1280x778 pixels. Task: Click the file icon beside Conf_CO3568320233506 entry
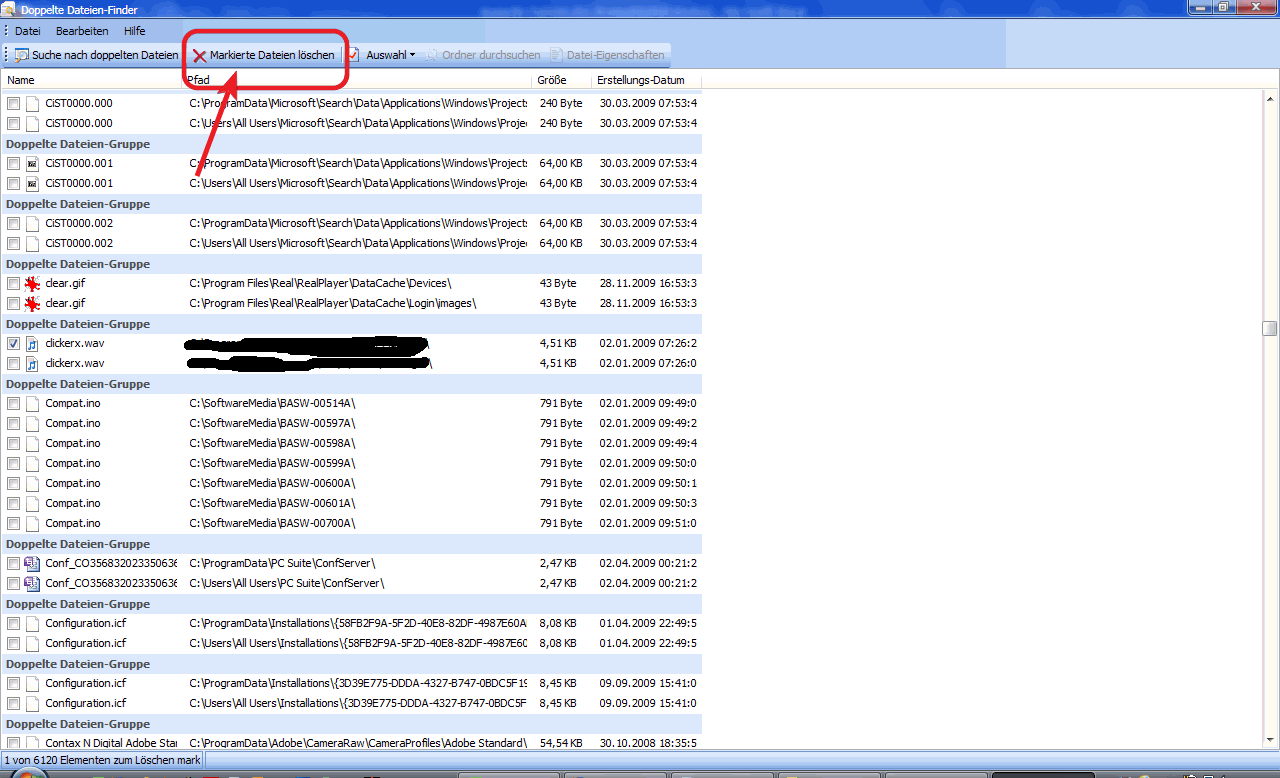pos(32,563)
